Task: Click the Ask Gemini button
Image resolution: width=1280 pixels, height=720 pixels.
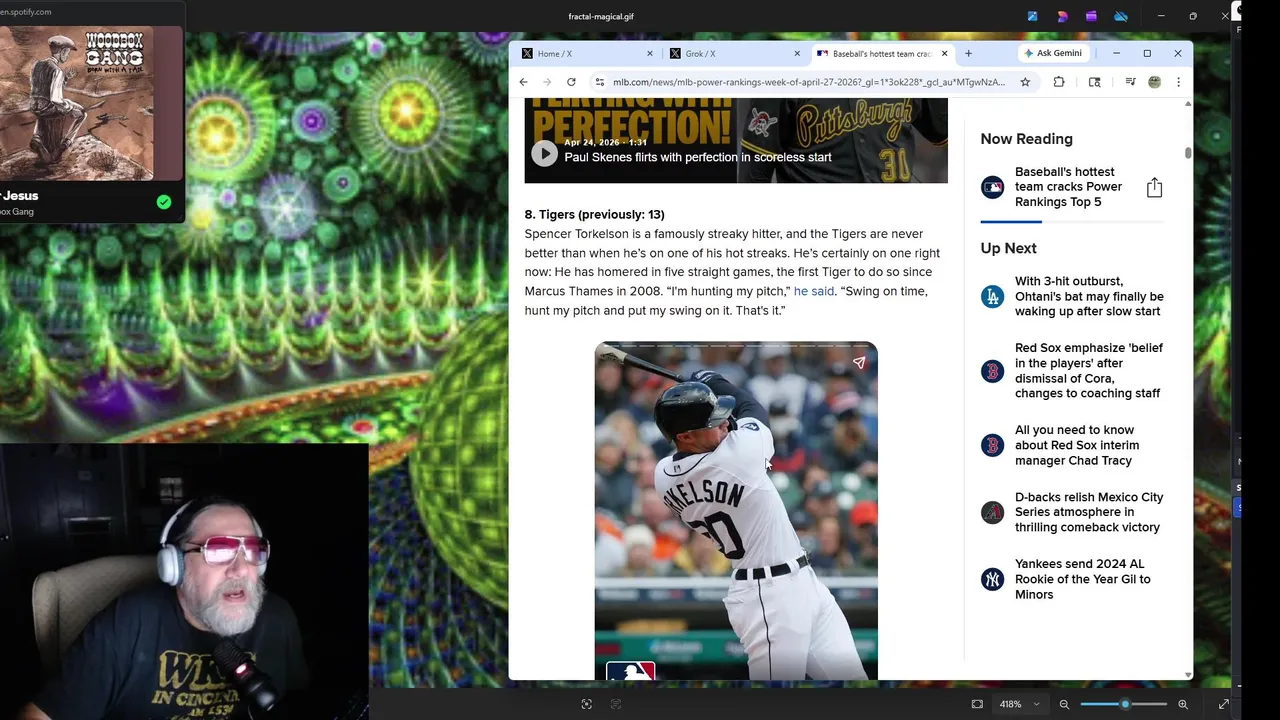Action: 1053,53
